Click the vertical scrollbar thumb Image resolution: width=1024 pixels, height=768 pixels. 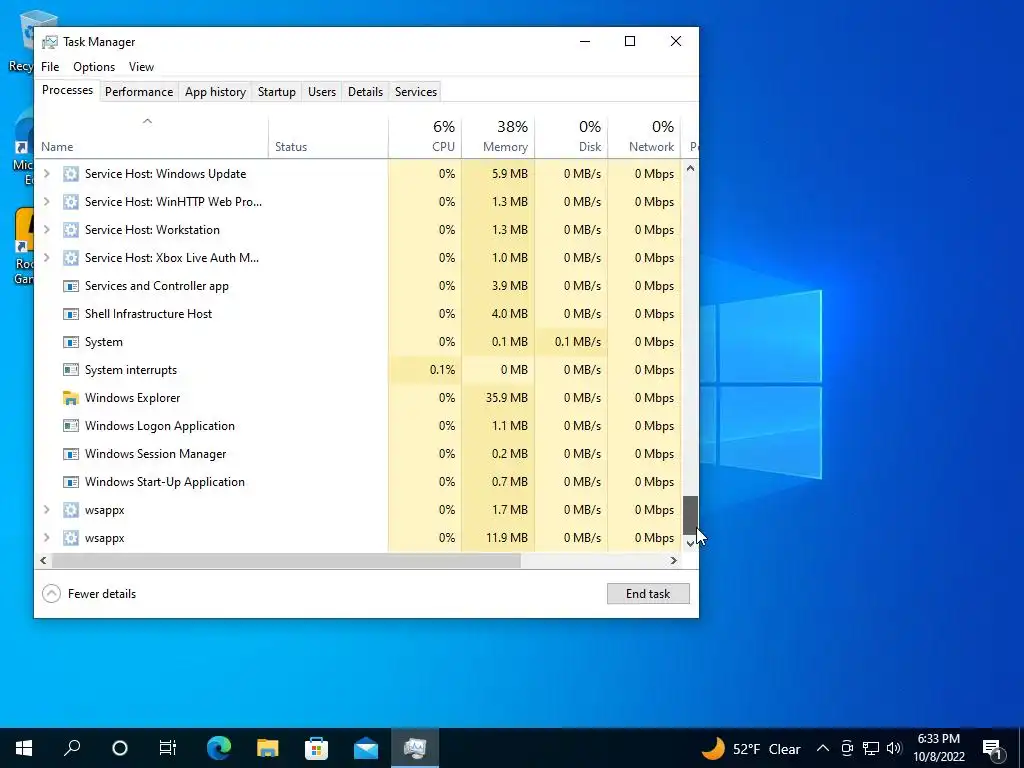[690, 515]
